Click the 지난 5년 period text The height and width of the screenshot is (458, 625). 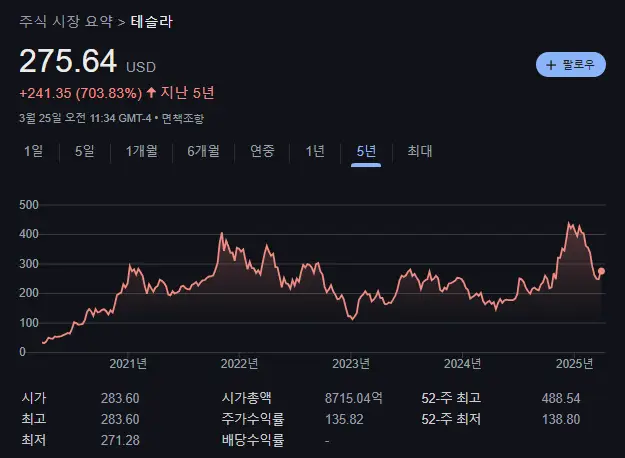point(187,93)
